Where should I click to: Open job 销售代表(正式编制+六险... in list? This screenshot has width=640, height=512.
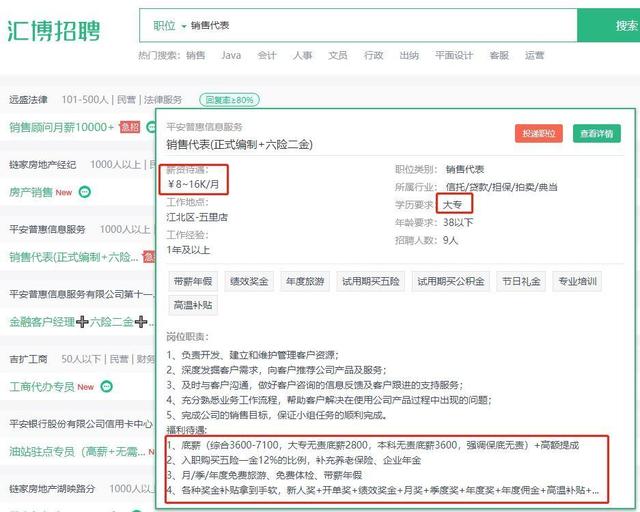point(73,257)
